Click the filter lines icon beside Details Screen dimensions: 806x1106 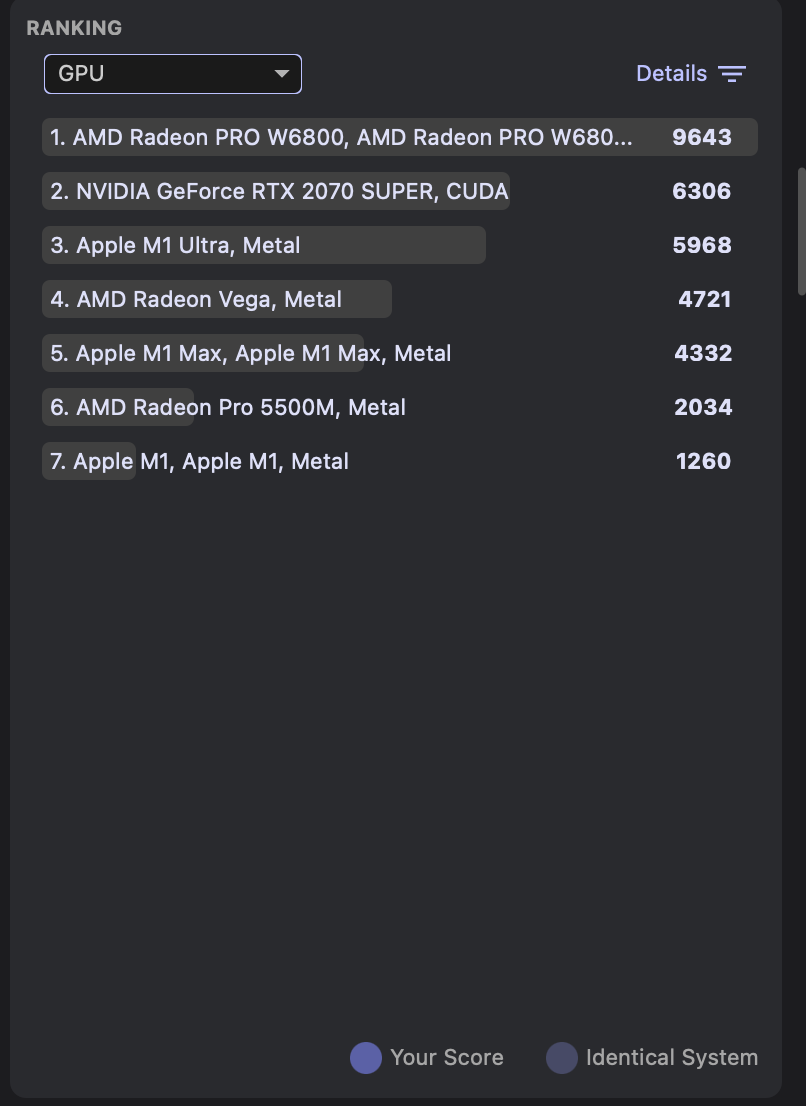pyautogui.click(x=732, y=74)
